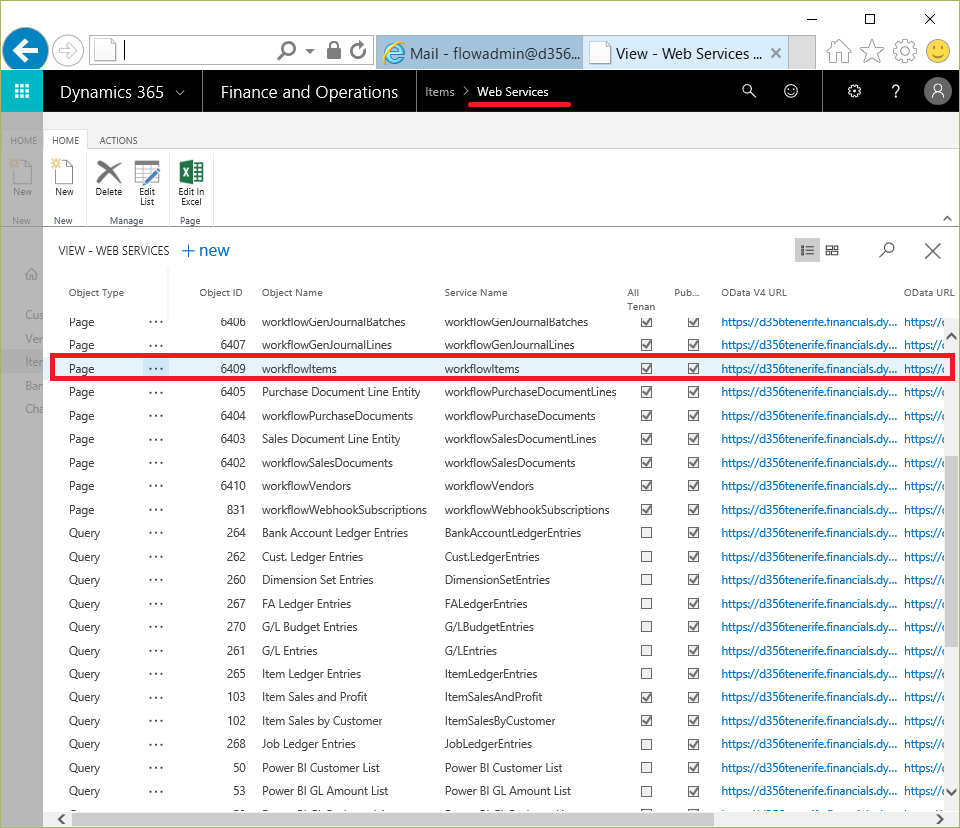Image resolution: width=960 pixels, height=828 pixels.
Task: Toggle Published checkbox for workflowVendors
Action: pos(693,486)
